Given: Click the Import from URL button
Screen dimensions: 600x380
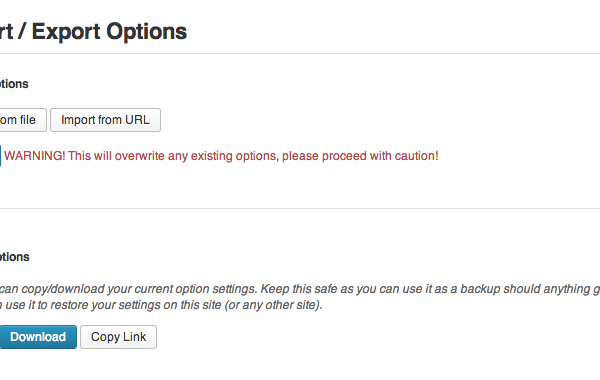Looking at the screenshot, I should click(105, 120).
